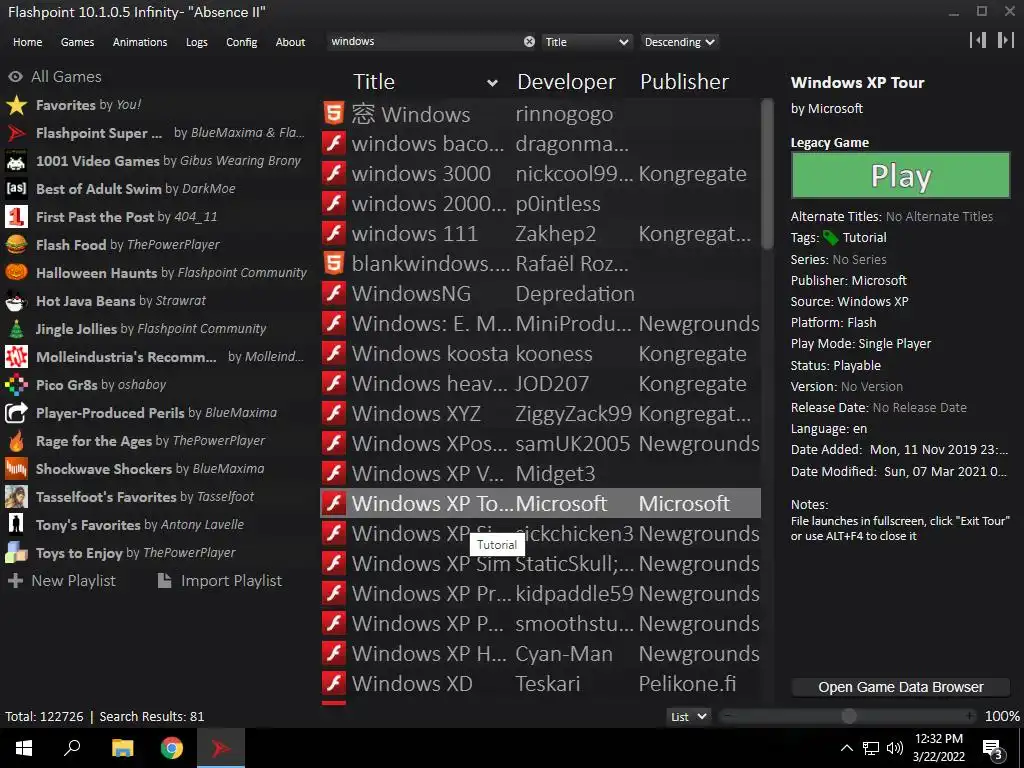This screenshot has width=1024, height=768.
Task: Click the Best of Adult Swim [as] icon
Action: tap(16, 189)
